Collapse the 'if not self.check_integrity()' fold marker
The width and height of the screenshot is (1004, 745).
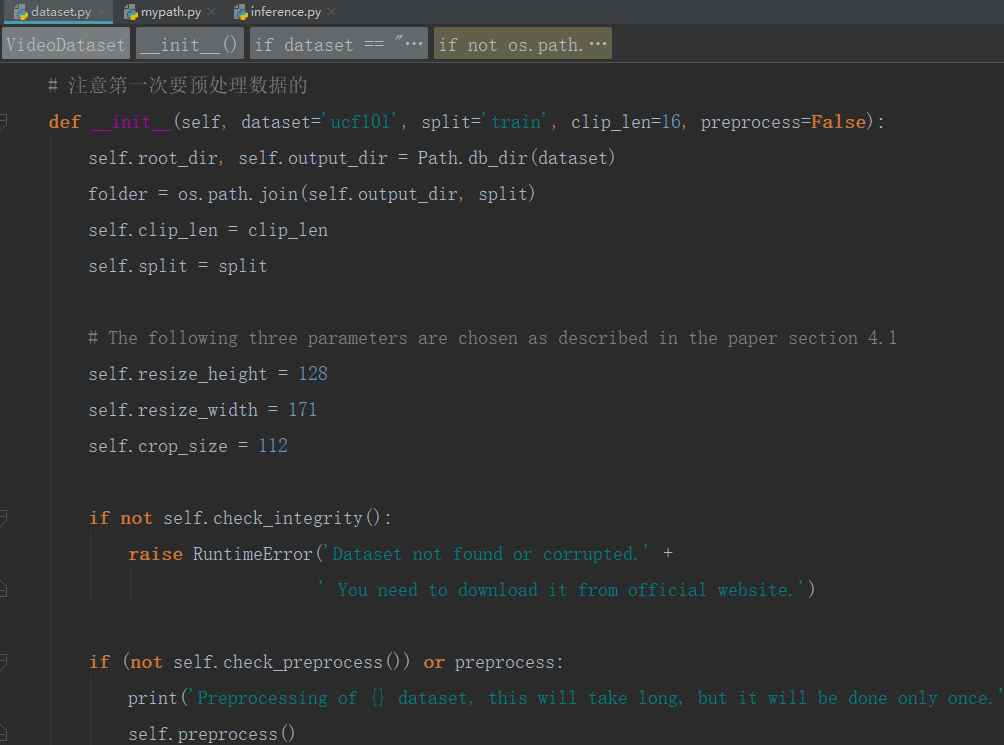[x=3, y=517]
